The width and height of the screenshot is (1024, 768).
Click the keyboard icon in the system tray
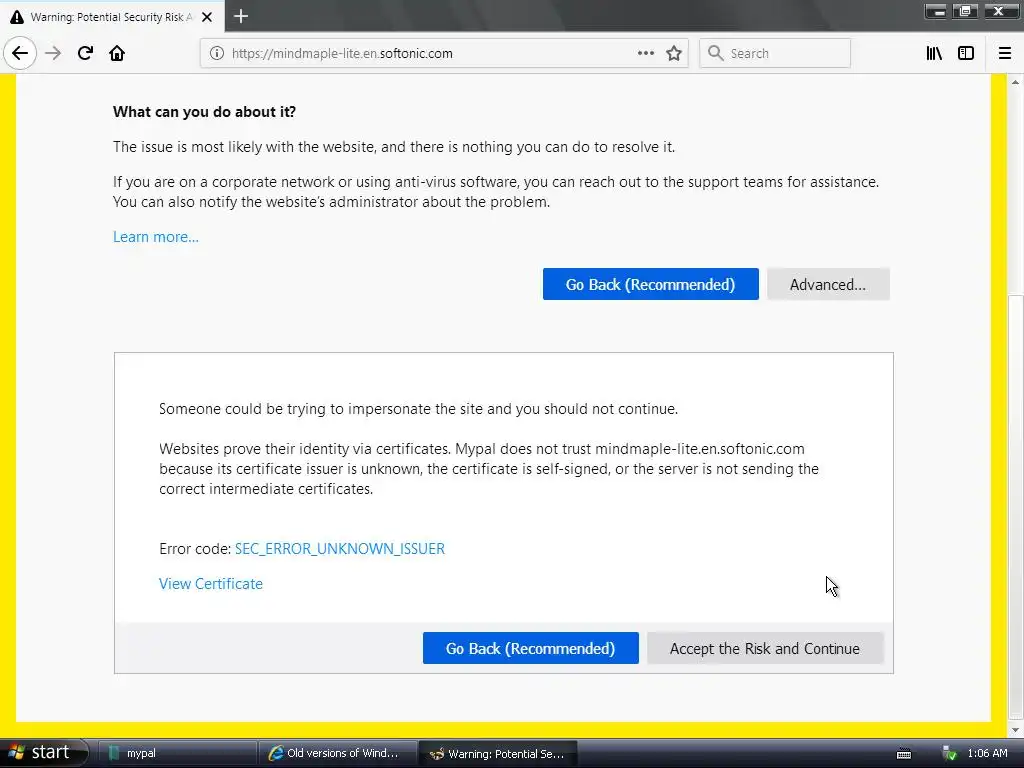(904, 754)
